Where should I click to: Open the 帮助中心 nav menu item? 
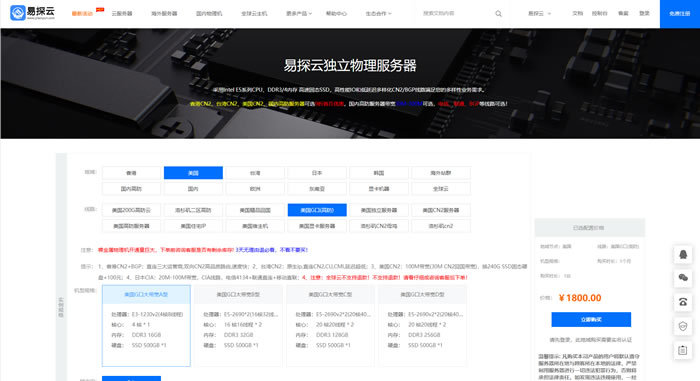[336, 14]
